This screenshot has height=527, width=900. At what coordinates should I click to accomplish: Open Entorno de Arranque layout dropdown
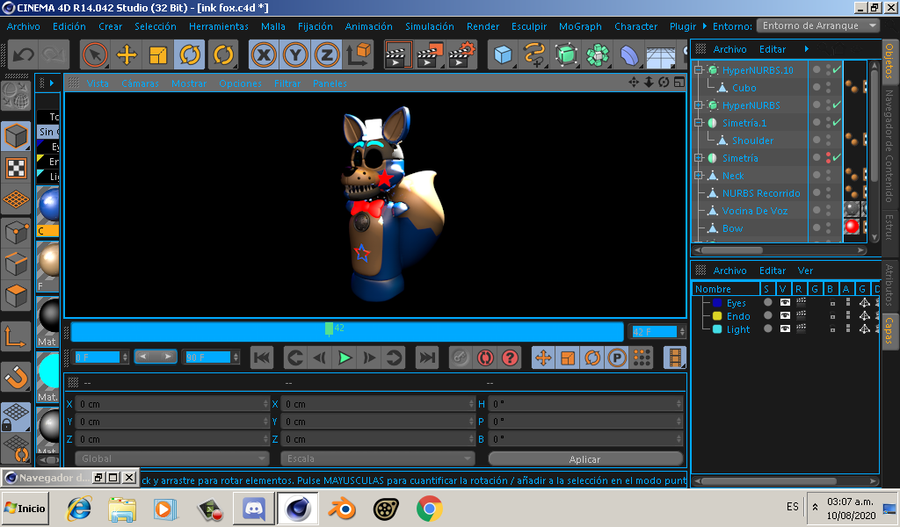[x=818, y=26]
